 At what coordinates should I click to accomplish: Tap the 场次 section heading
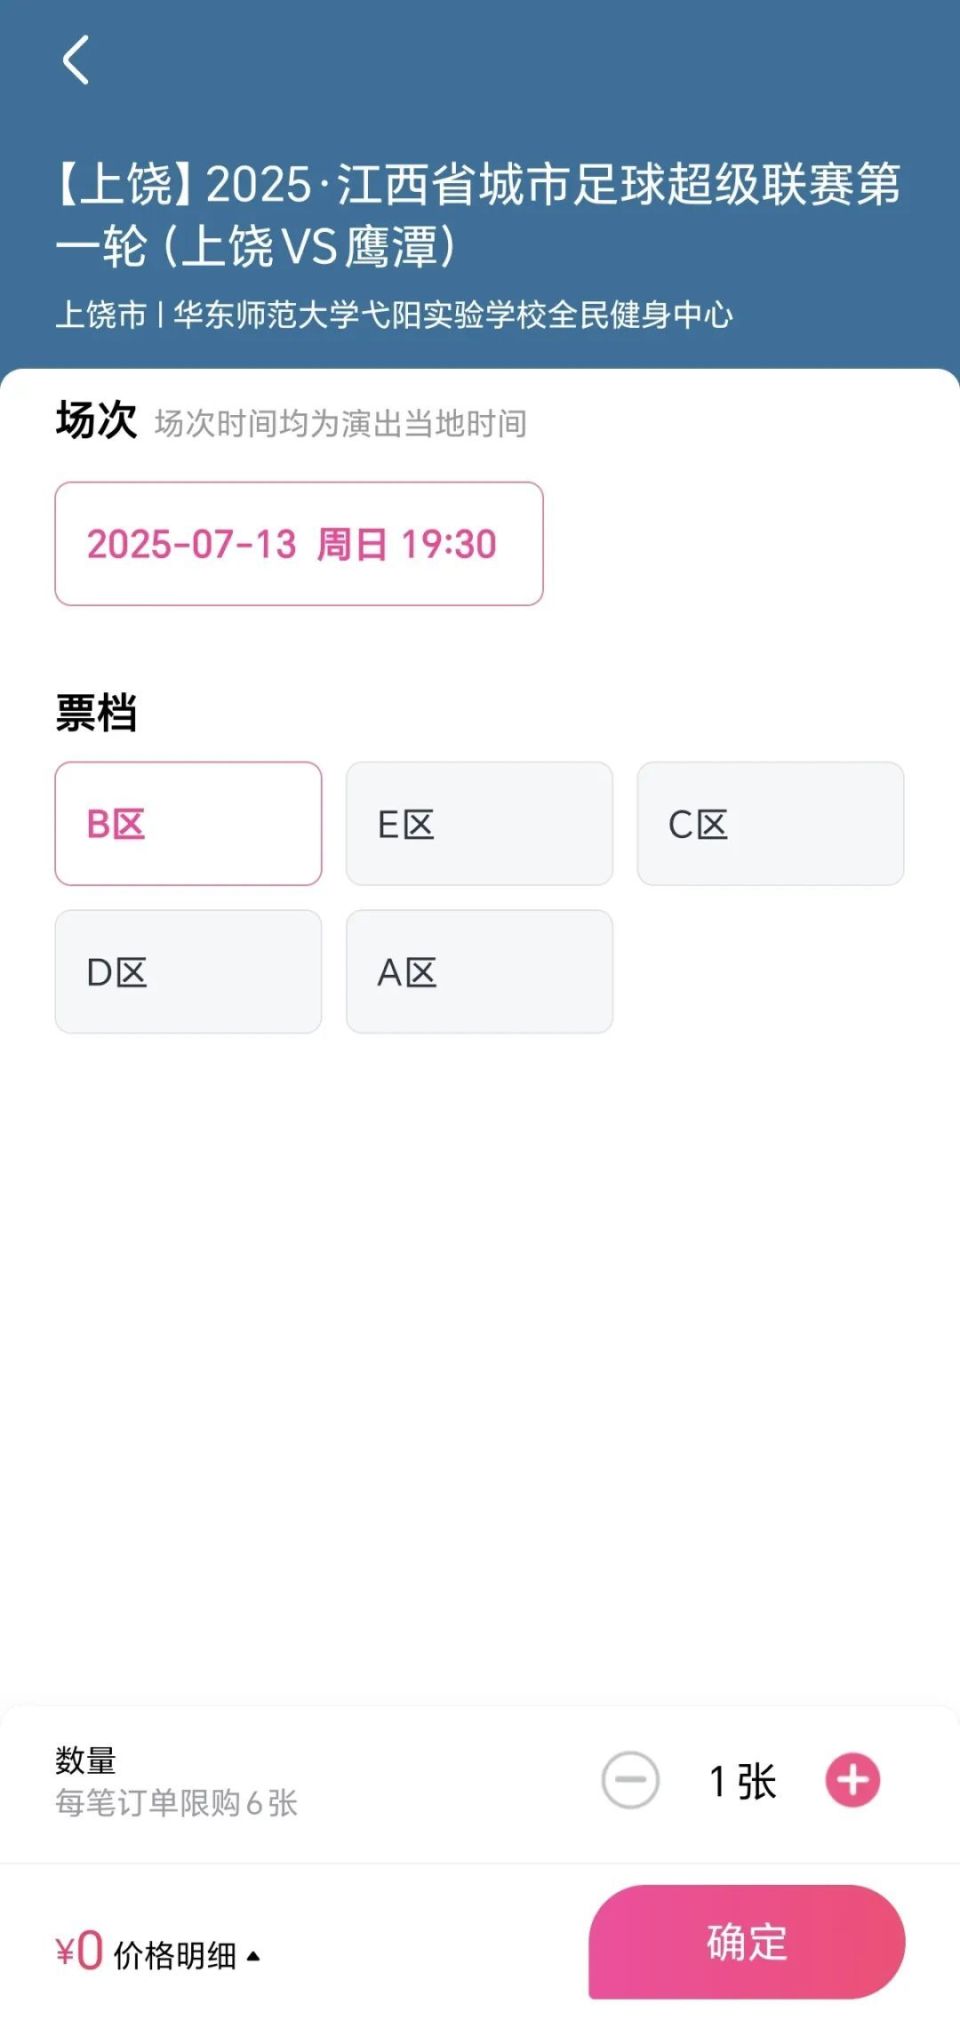click(96, 420)
